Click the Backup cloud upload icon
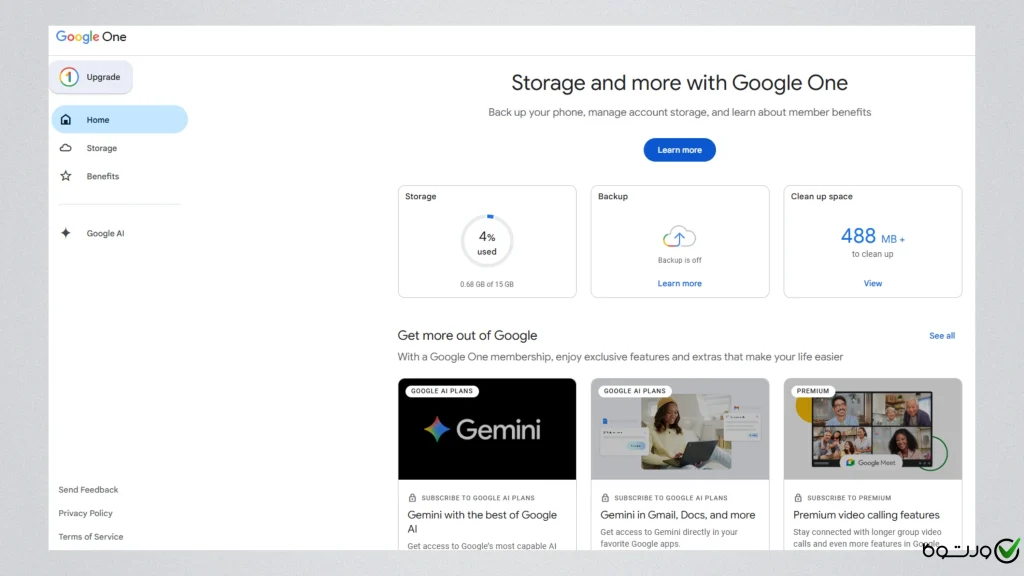1024x576 pixels. click(x=679, y=237)
